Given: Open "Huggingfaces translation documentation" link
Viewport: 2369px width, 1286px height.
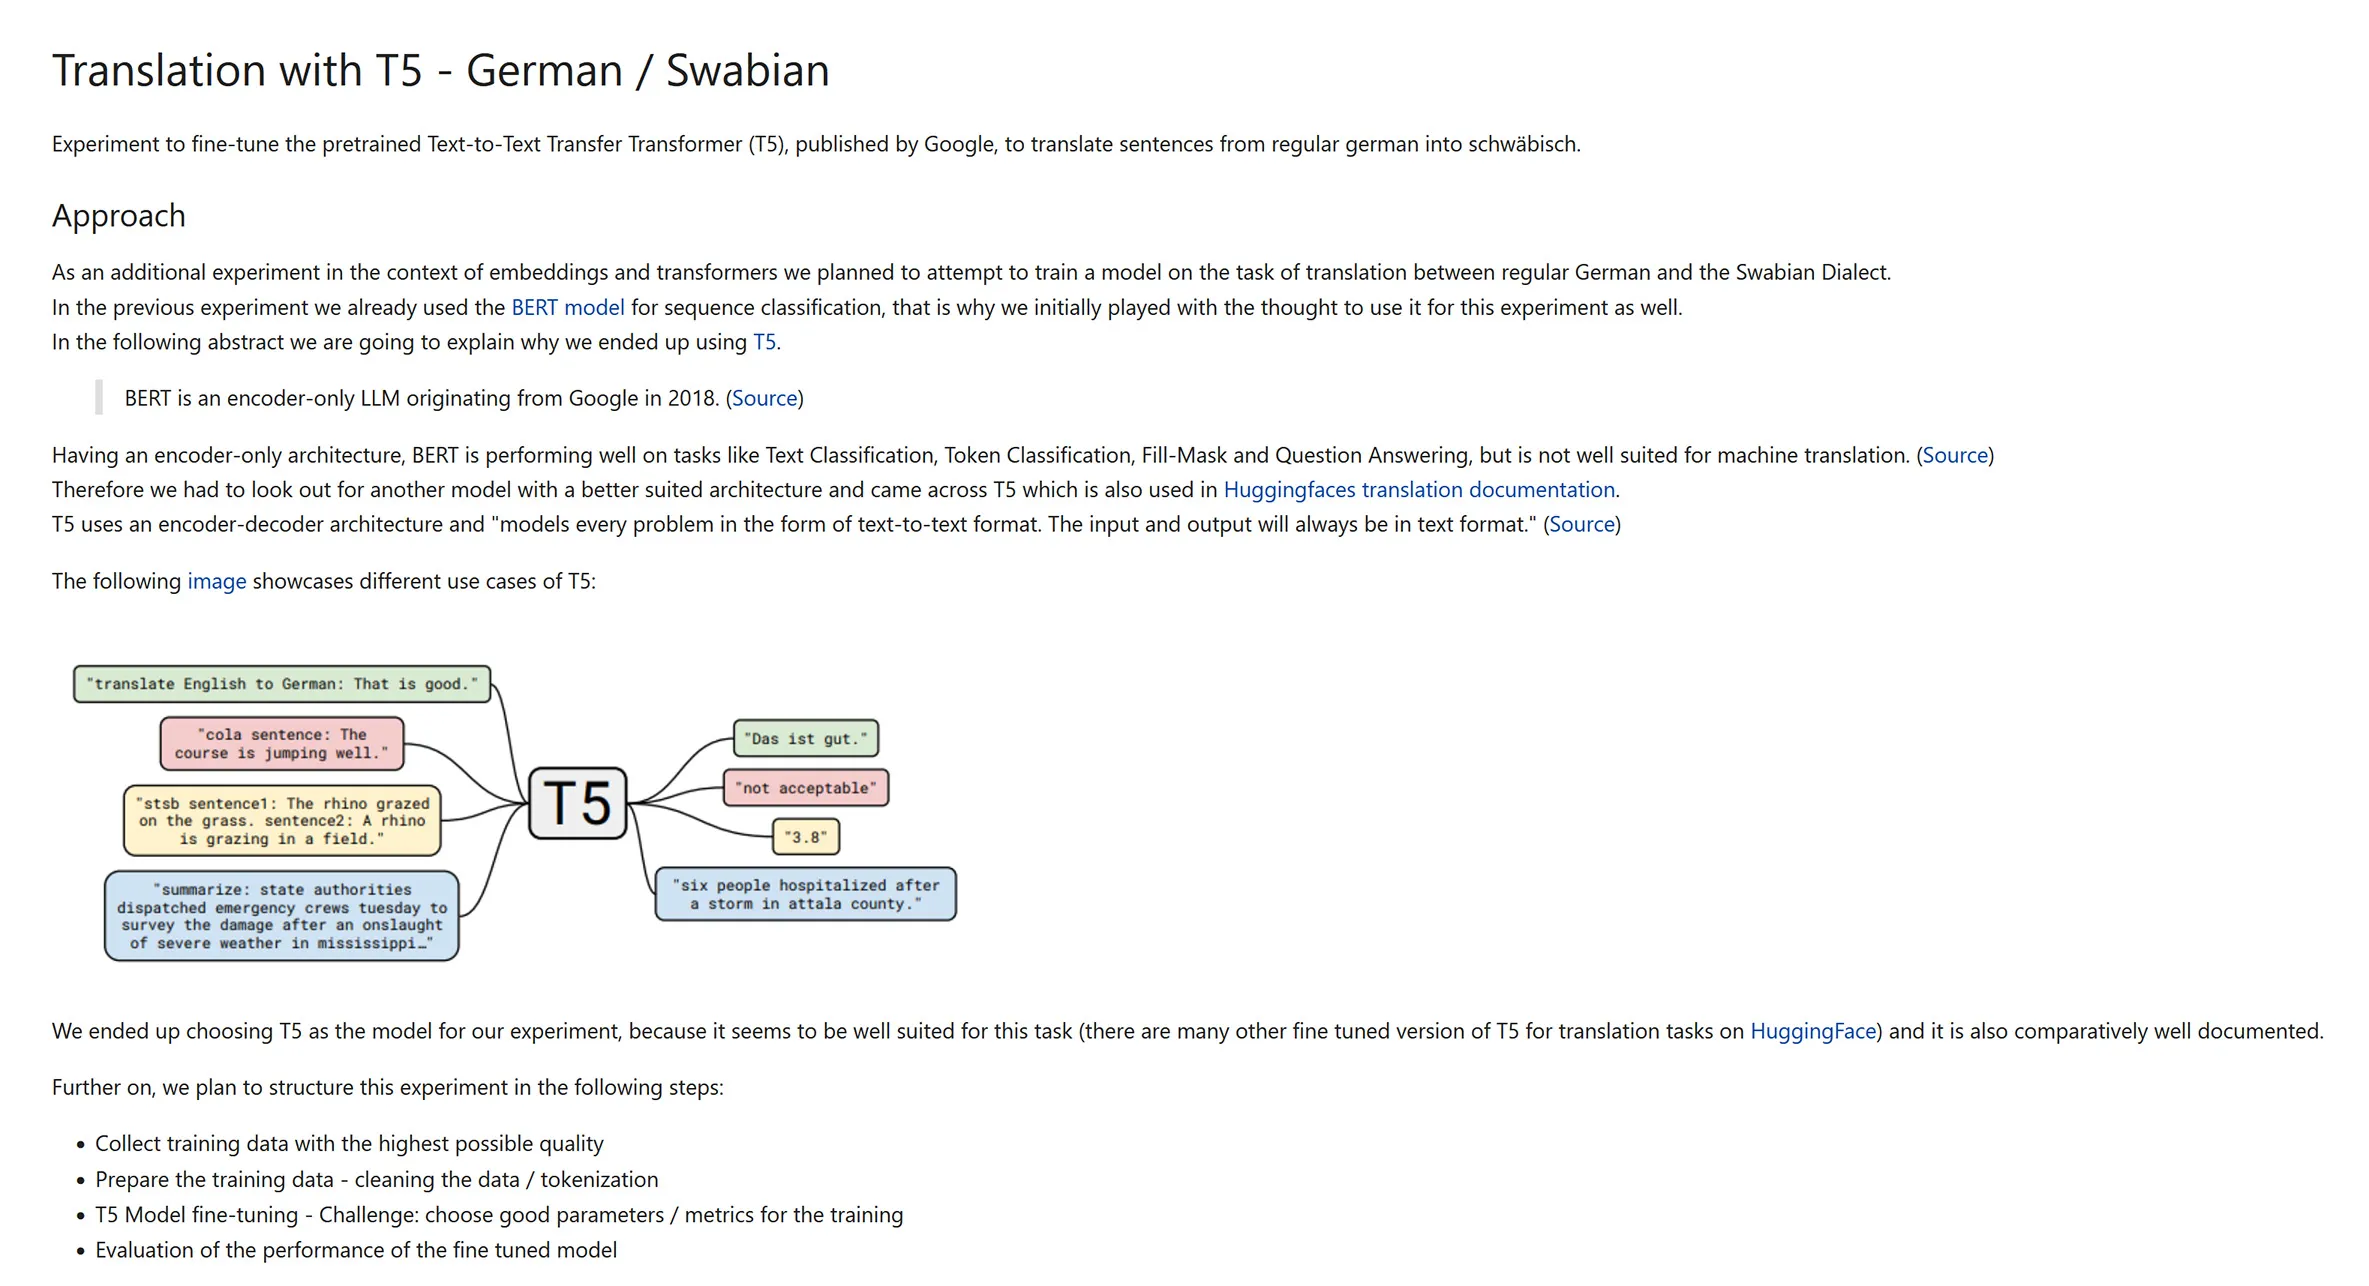Looking at the screenshot, I should 1418,490.
